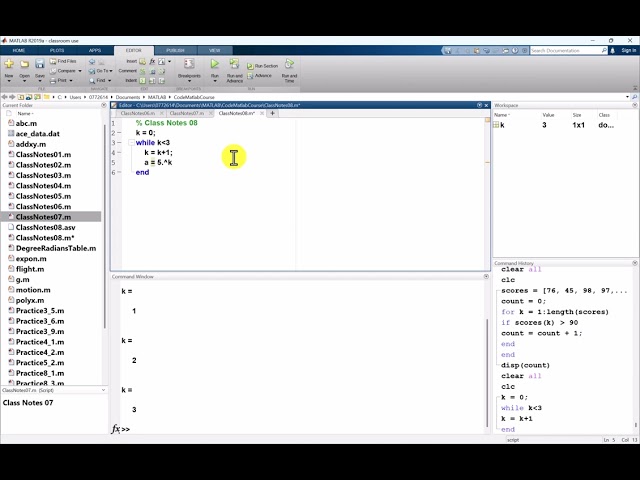The image size is (640, 480).
Task: Select the ClassNotes07.m editor tab
Action: [x=187, y=113]
